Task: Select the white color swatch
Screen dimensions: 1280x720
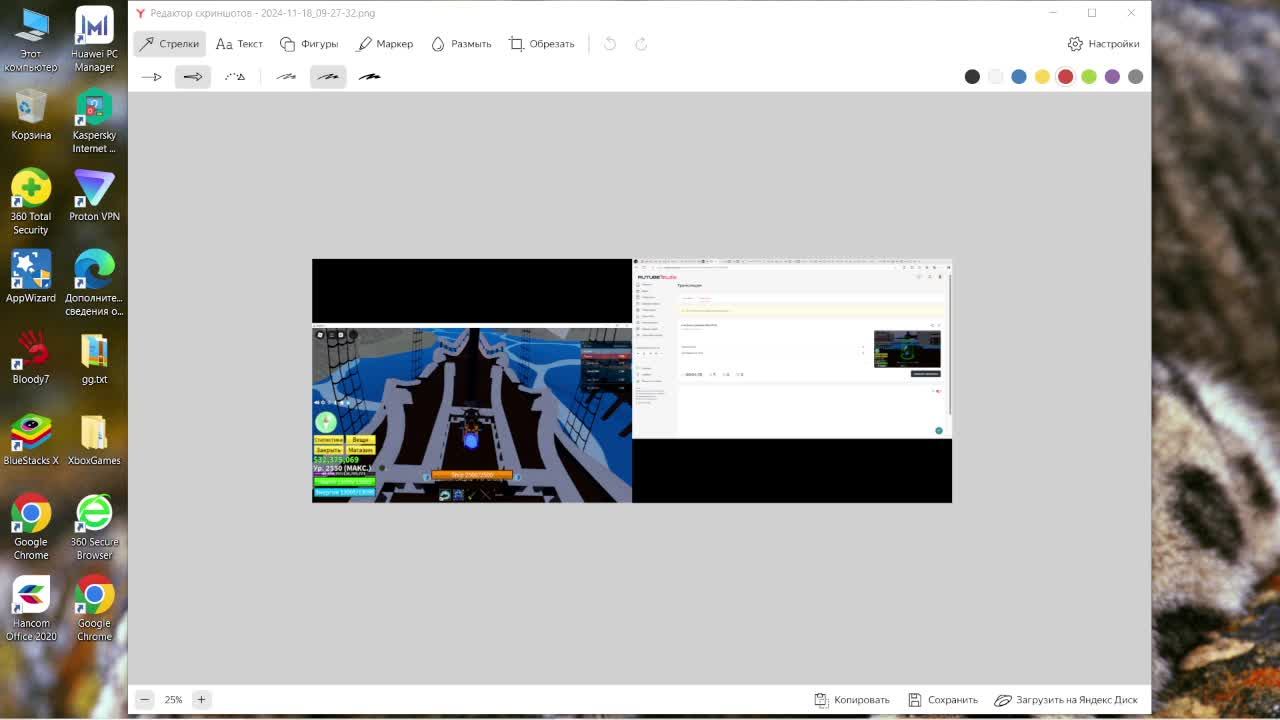Action: pyautogui.click(x=995, y=77)
